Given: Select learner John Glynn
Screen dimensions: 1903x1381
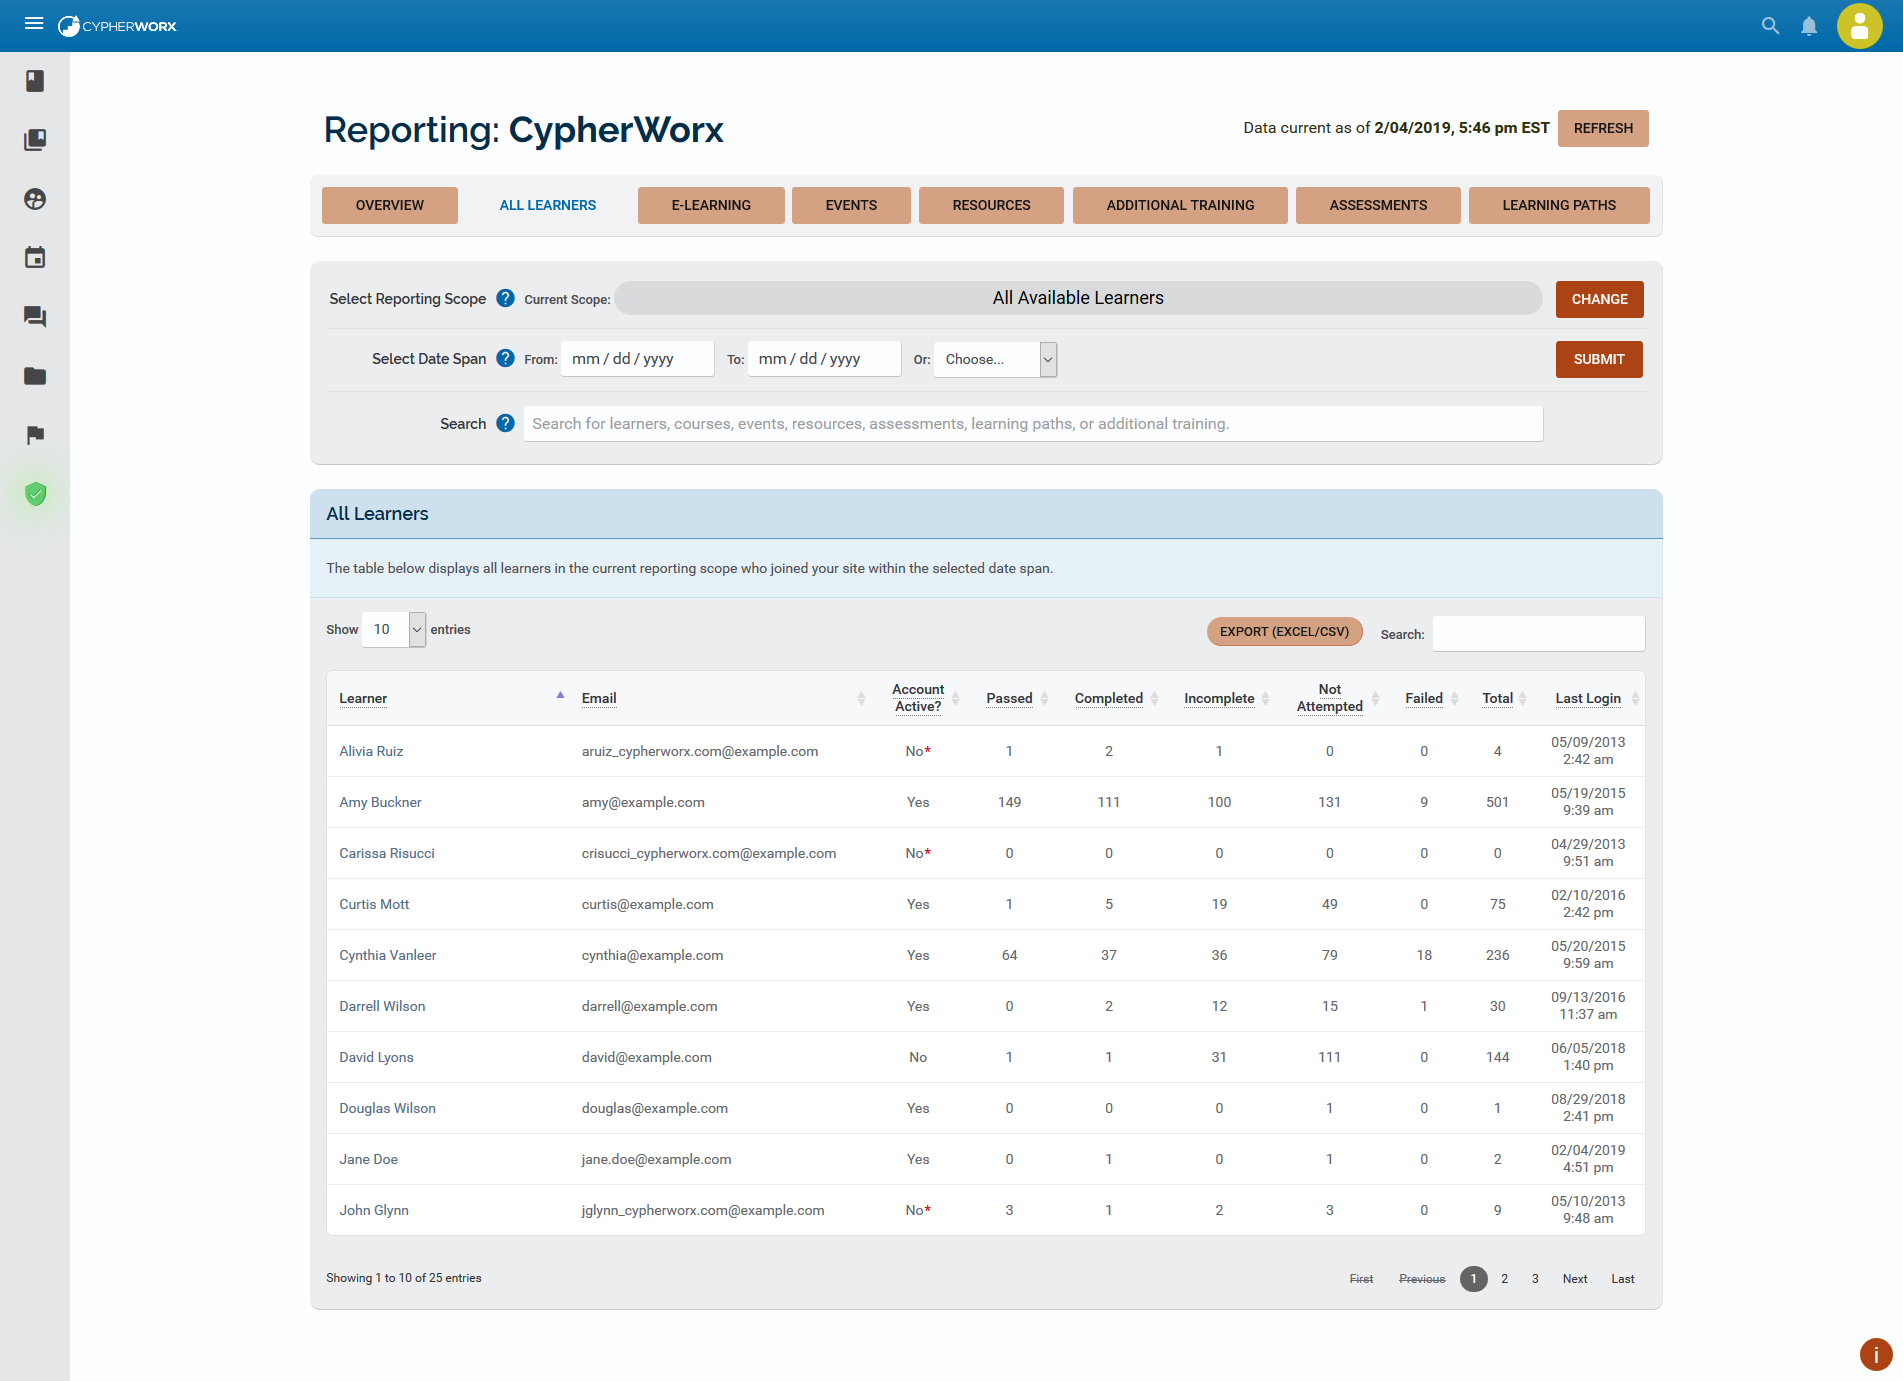Looking at the screenshot, I should [x=374, y=1210].
